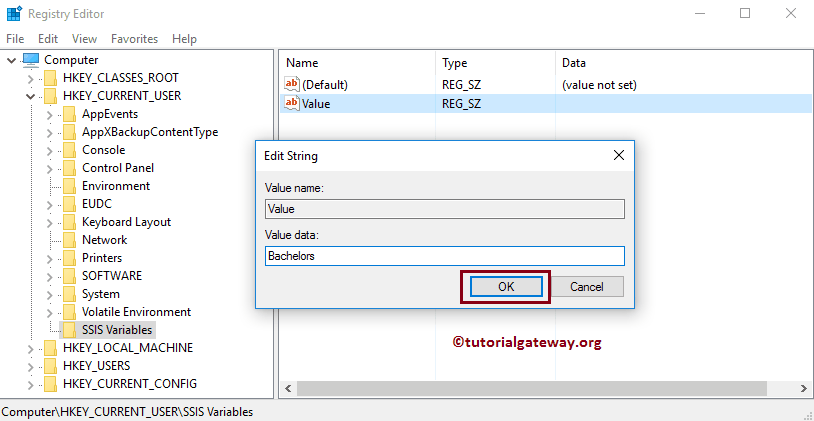Viewport: 814px width, 421px height.
Task: Select the "Environment" tree label
Action: (116, 186)
